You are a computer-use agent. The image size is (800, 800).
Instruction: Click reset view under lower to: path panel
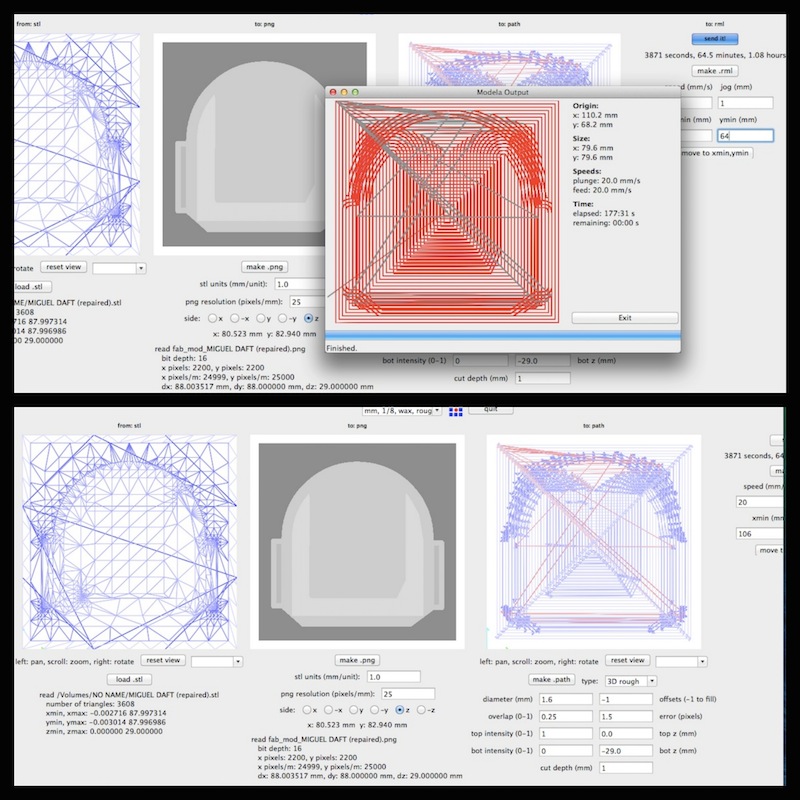point(628,660)
